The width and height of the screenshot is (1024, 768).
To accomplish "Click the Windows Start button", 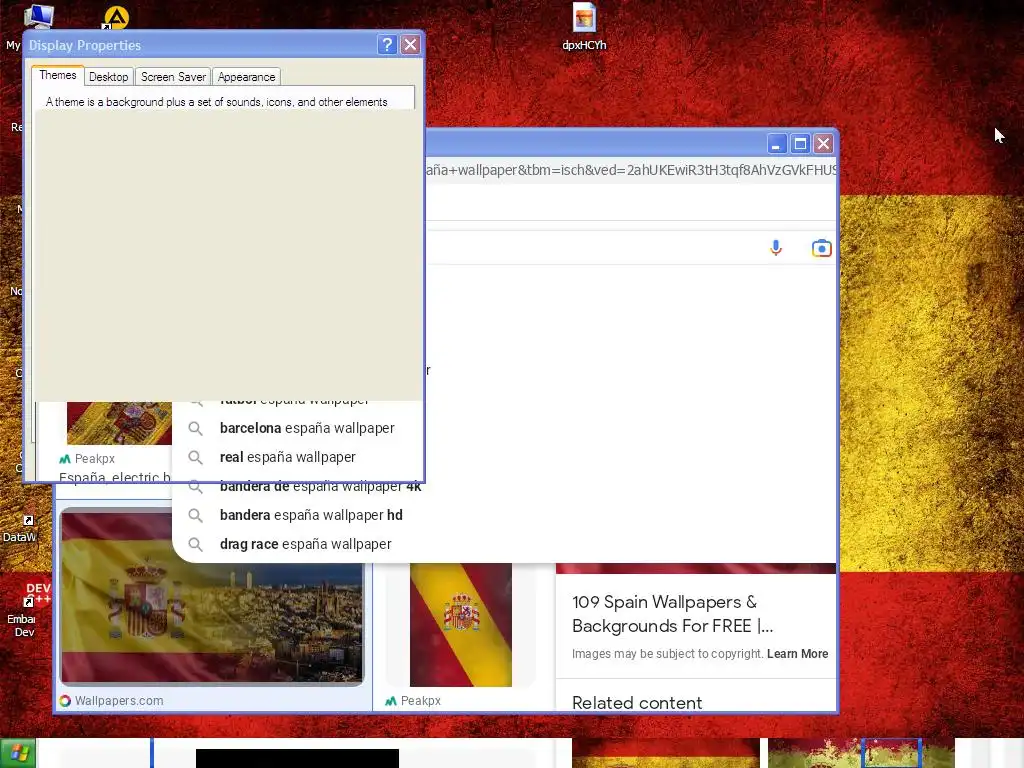I will (x=18, y=754).
